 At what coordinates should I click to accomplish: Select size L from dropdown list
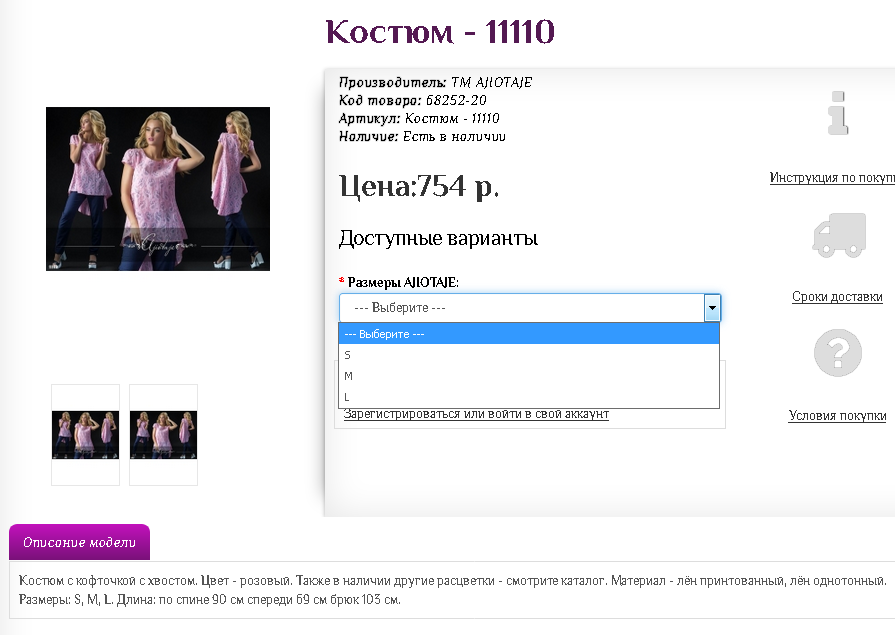pos(529,397)
